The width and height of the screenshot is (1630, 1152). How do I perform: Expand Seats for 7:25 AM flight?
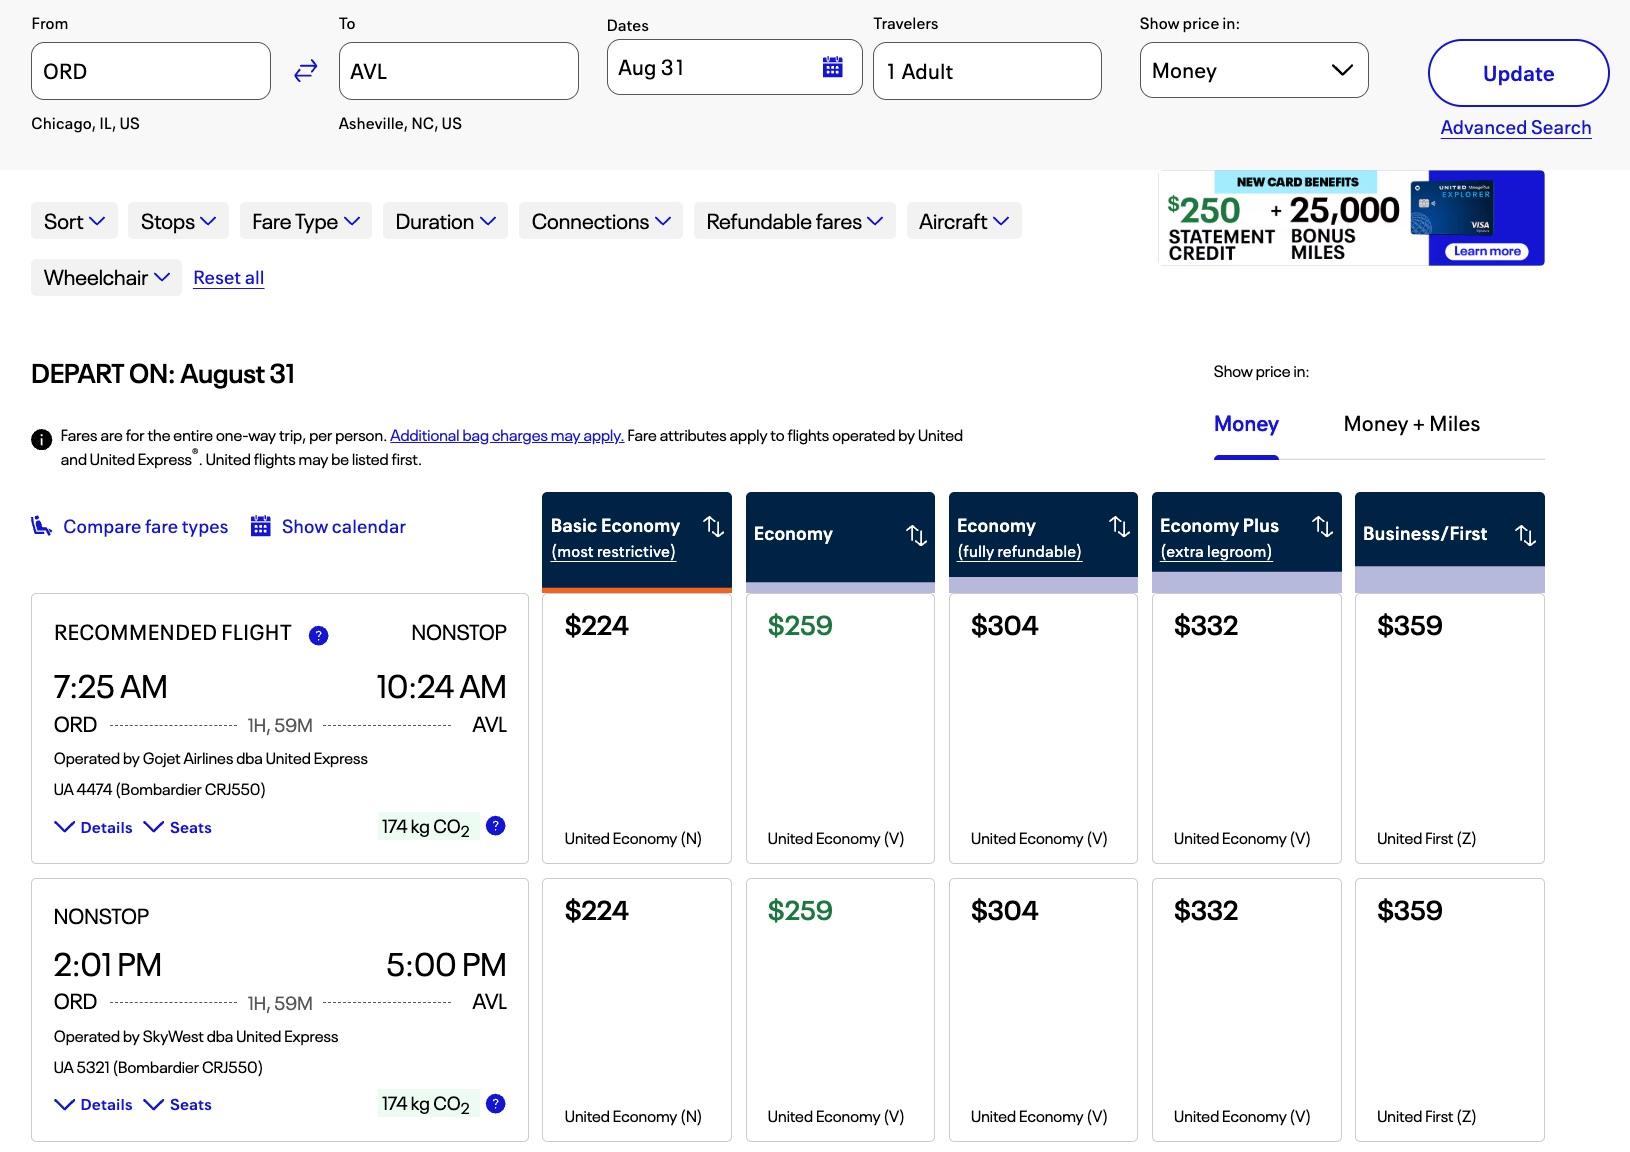point(178,827)
